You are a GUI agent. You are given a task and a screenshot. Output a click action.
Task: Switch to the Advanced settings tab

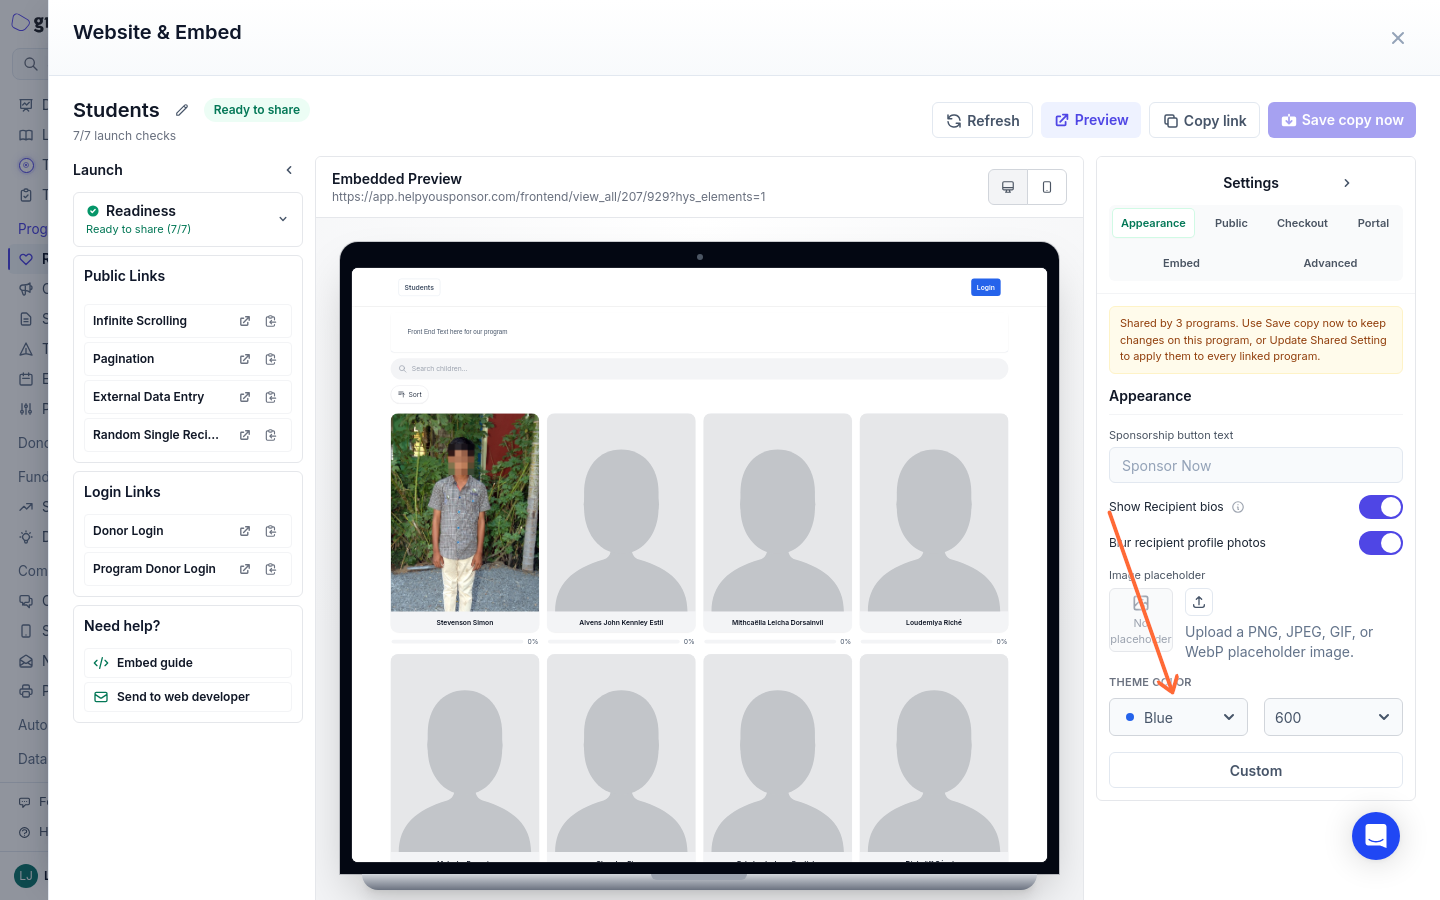point(1330,263)
